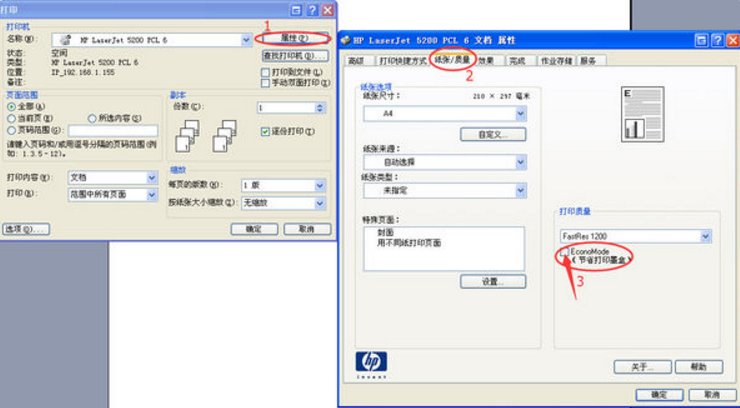Screen dimensions: 740x408
Task: Open 打印 range dropdown 范围中所有页面
Action: [x=113, y=194]
